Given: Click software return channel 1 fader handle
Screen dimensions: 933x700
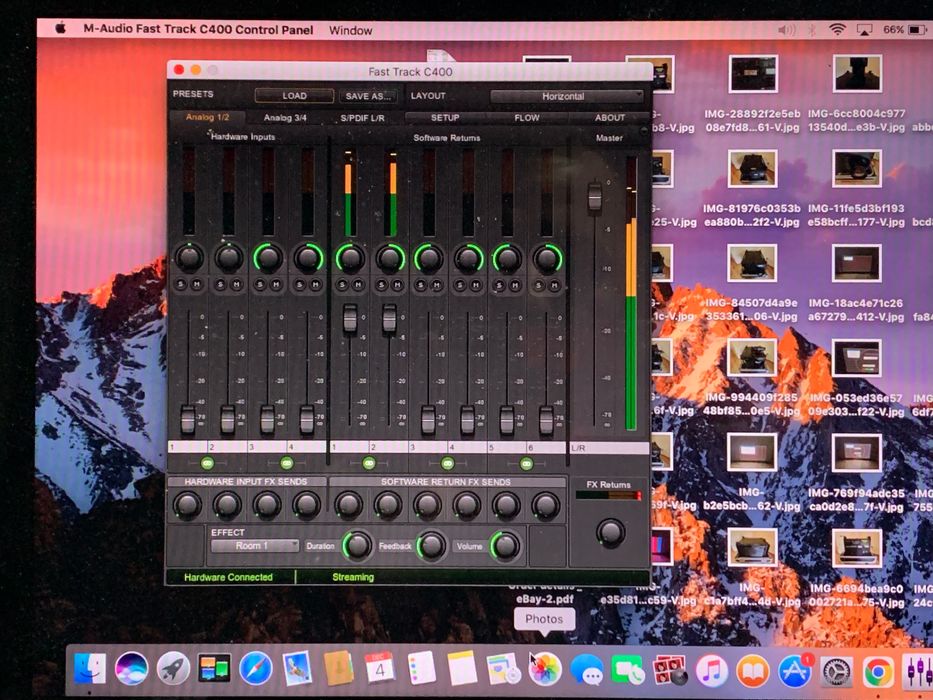Looking at the screenshot, I should 350,318.
